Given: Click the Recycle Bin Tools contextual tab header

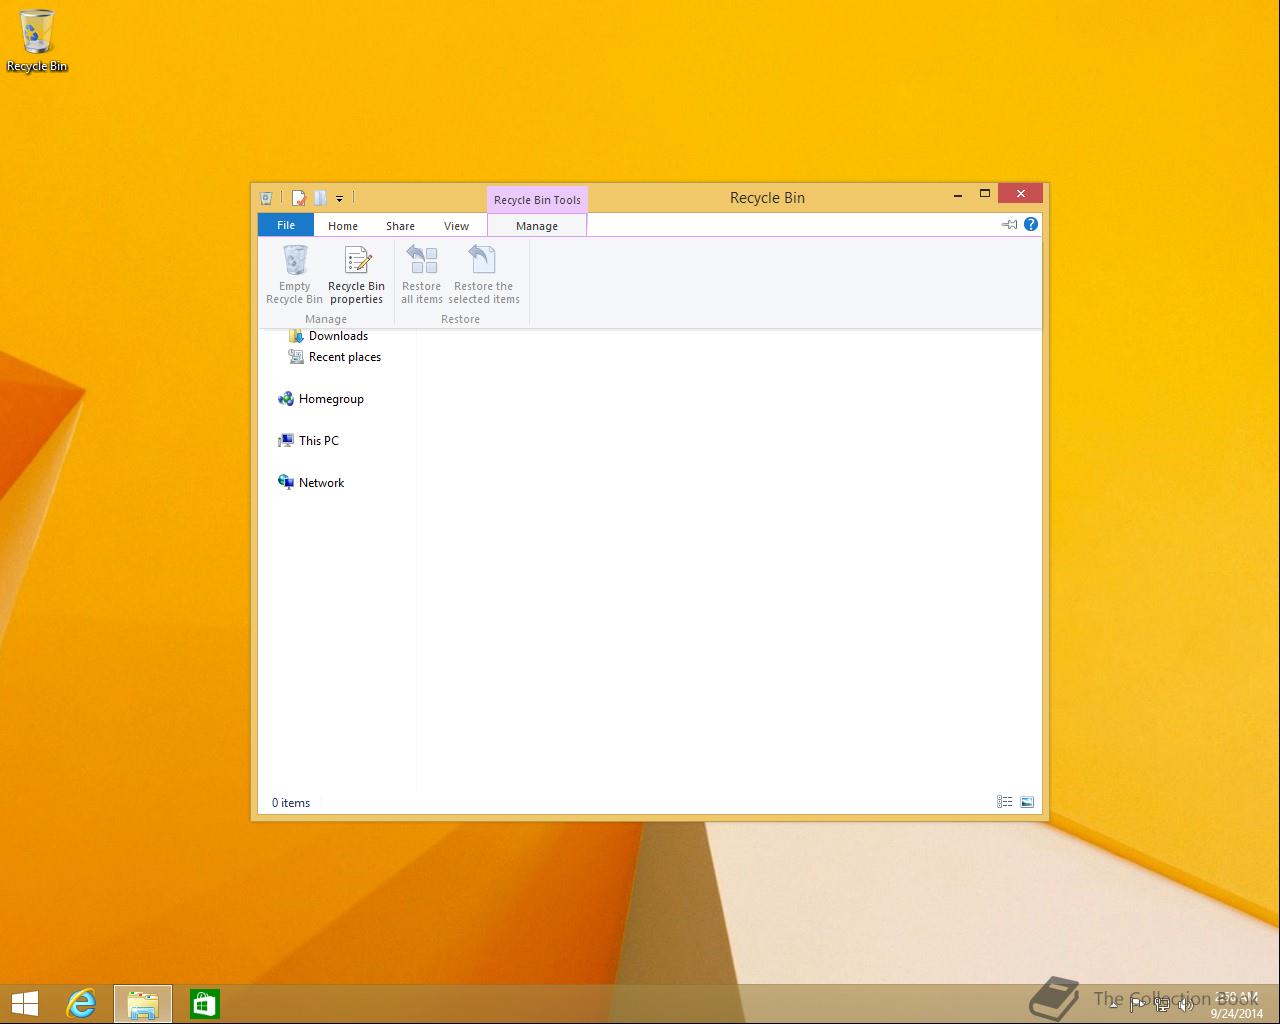Looking at the screenshot, I should tap(537, 199).
